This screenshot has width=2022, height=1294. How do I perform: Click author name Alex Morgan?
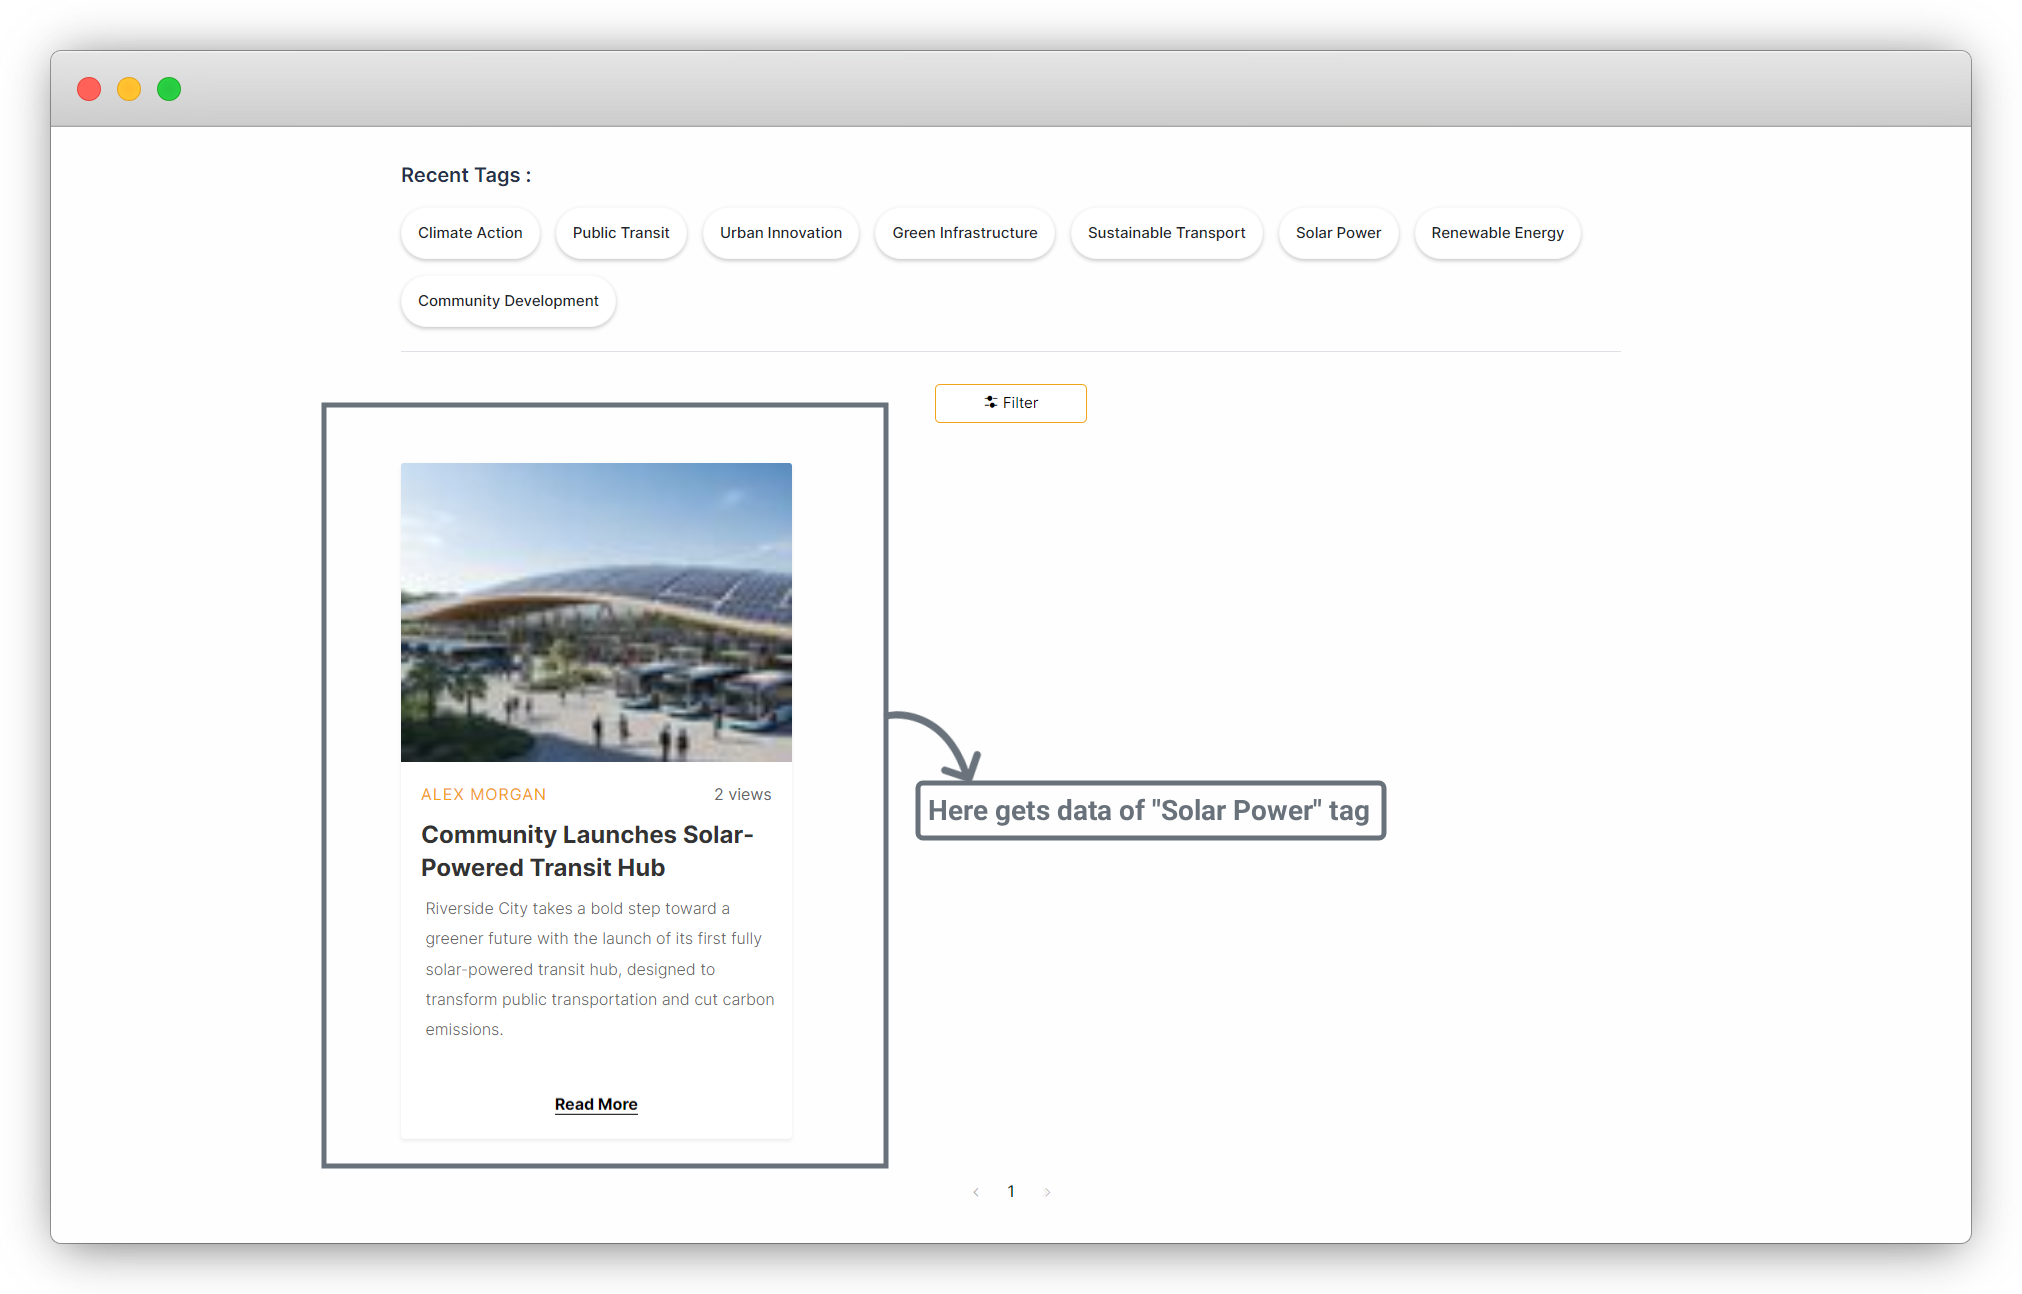click(x=483, y=794)
